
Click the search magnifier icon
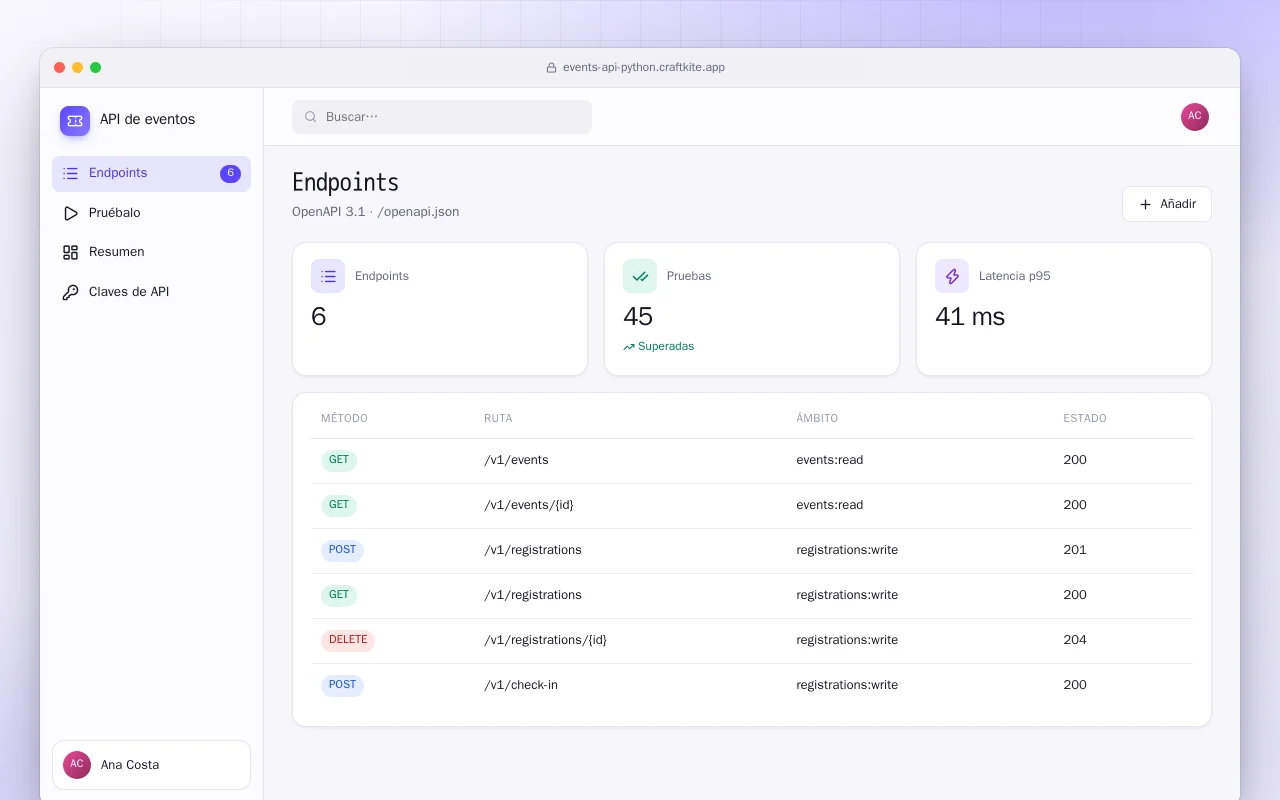click(x=311, y=117)
